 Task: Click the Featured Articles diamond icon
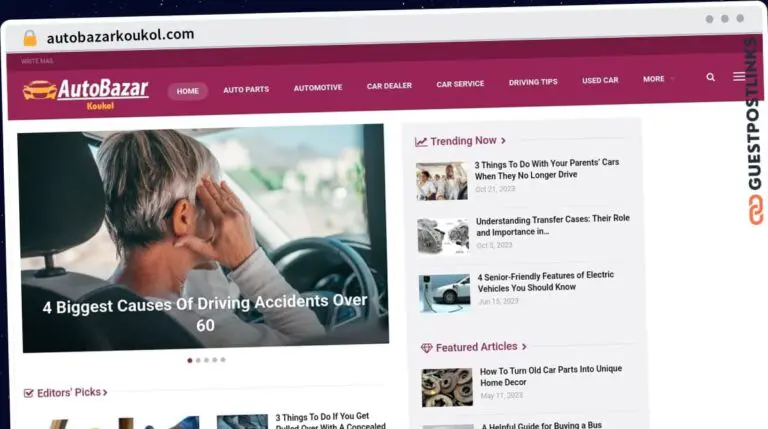coord(427,348)
